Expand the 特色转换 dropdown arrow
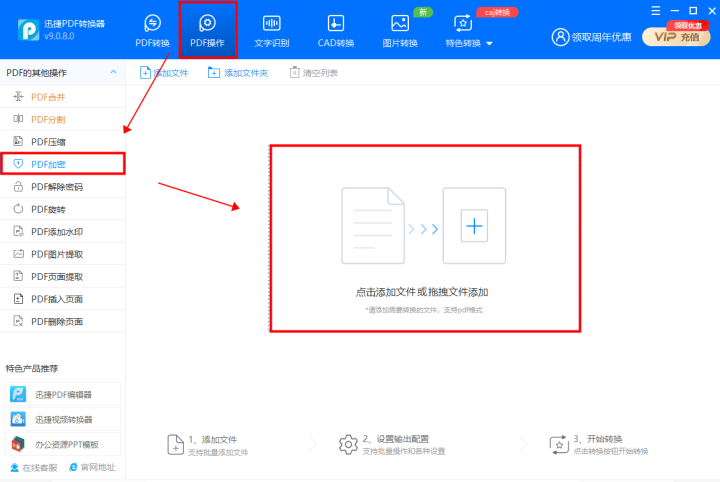Image resolution: width=720 pixels, height=482 pixels. click(489, 44)
